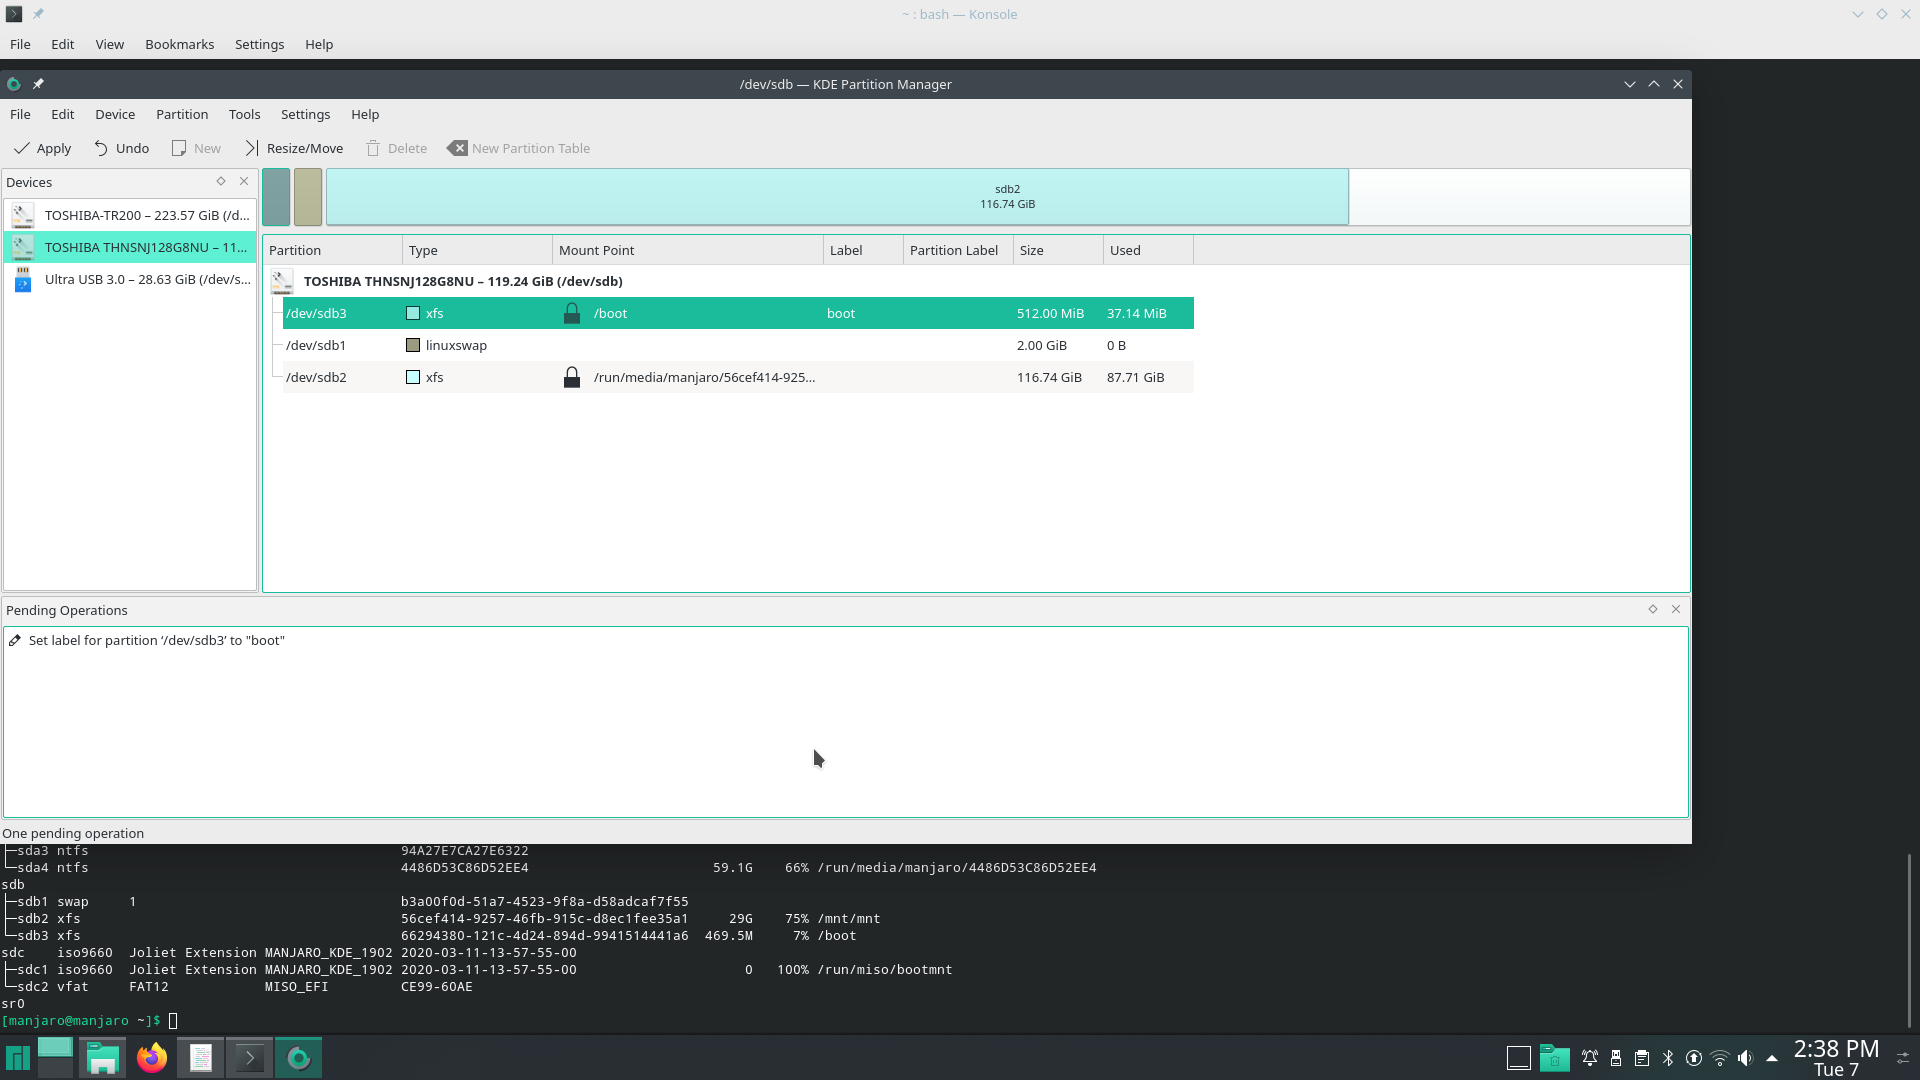Open the Tools menu

pos(244,114)
